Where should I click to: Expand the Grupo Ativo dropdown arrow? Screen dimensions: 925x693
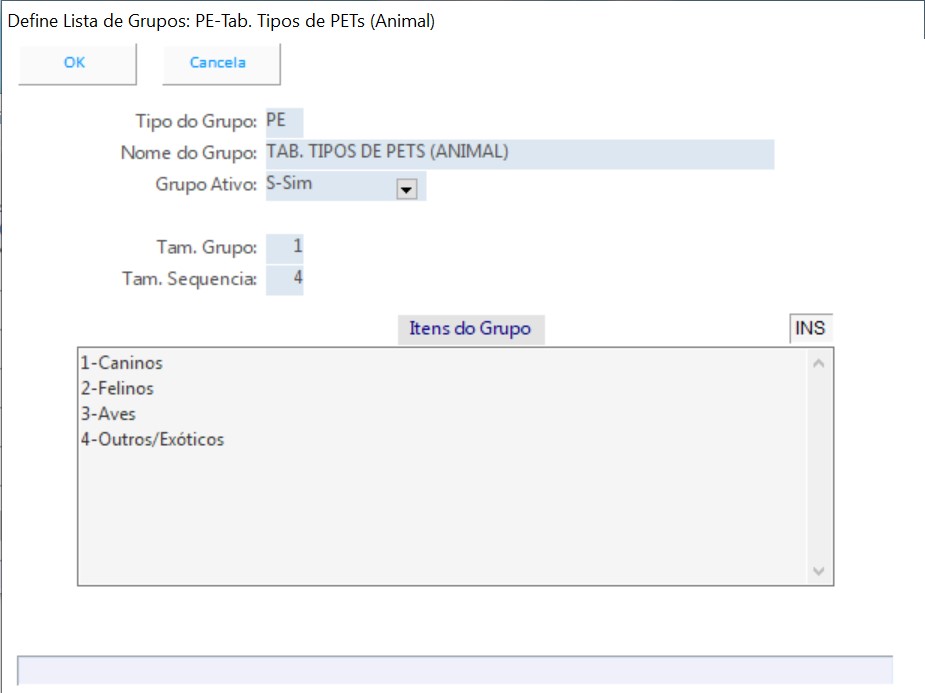pos(406,188)
